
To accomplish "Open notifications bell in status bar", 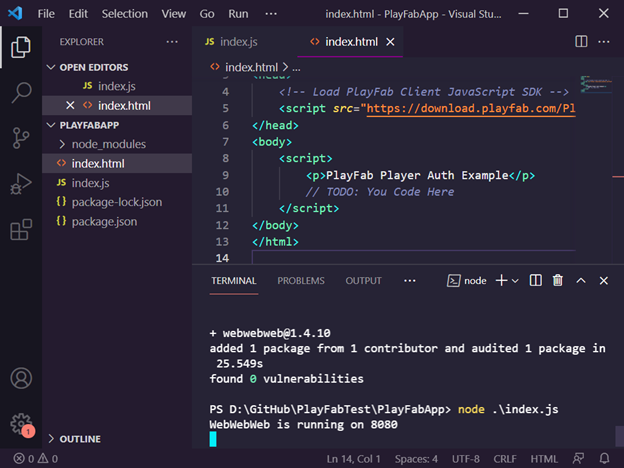I will [604, 459].
